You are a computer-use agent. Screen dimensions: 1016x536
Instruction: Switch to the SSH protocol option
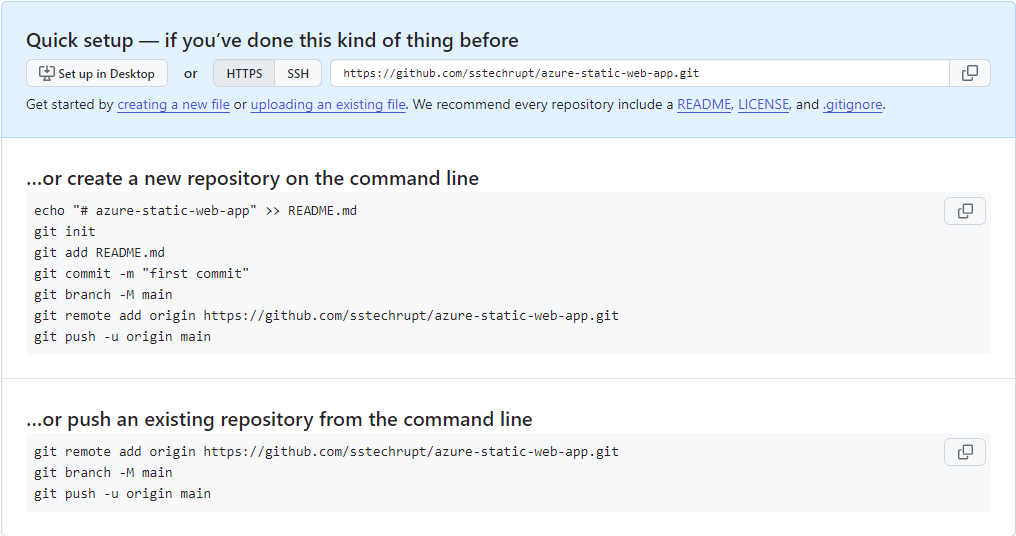(x=298, y=73)
